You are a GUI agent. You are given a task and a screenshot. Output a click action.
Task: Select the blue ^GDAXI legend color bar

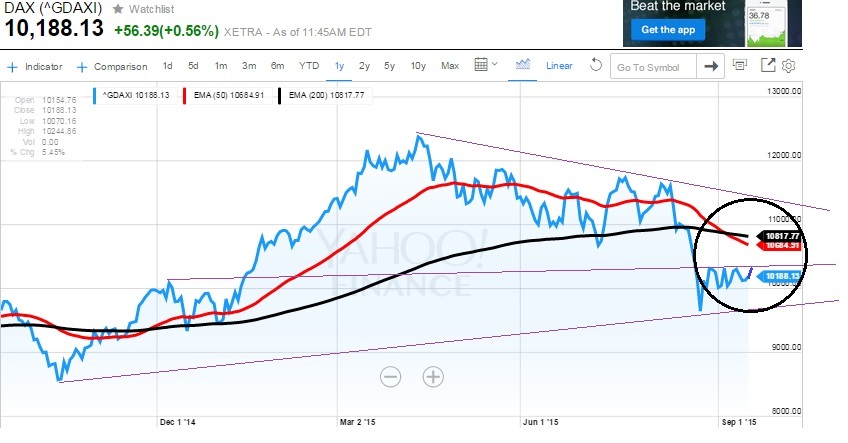pos(92,97)
